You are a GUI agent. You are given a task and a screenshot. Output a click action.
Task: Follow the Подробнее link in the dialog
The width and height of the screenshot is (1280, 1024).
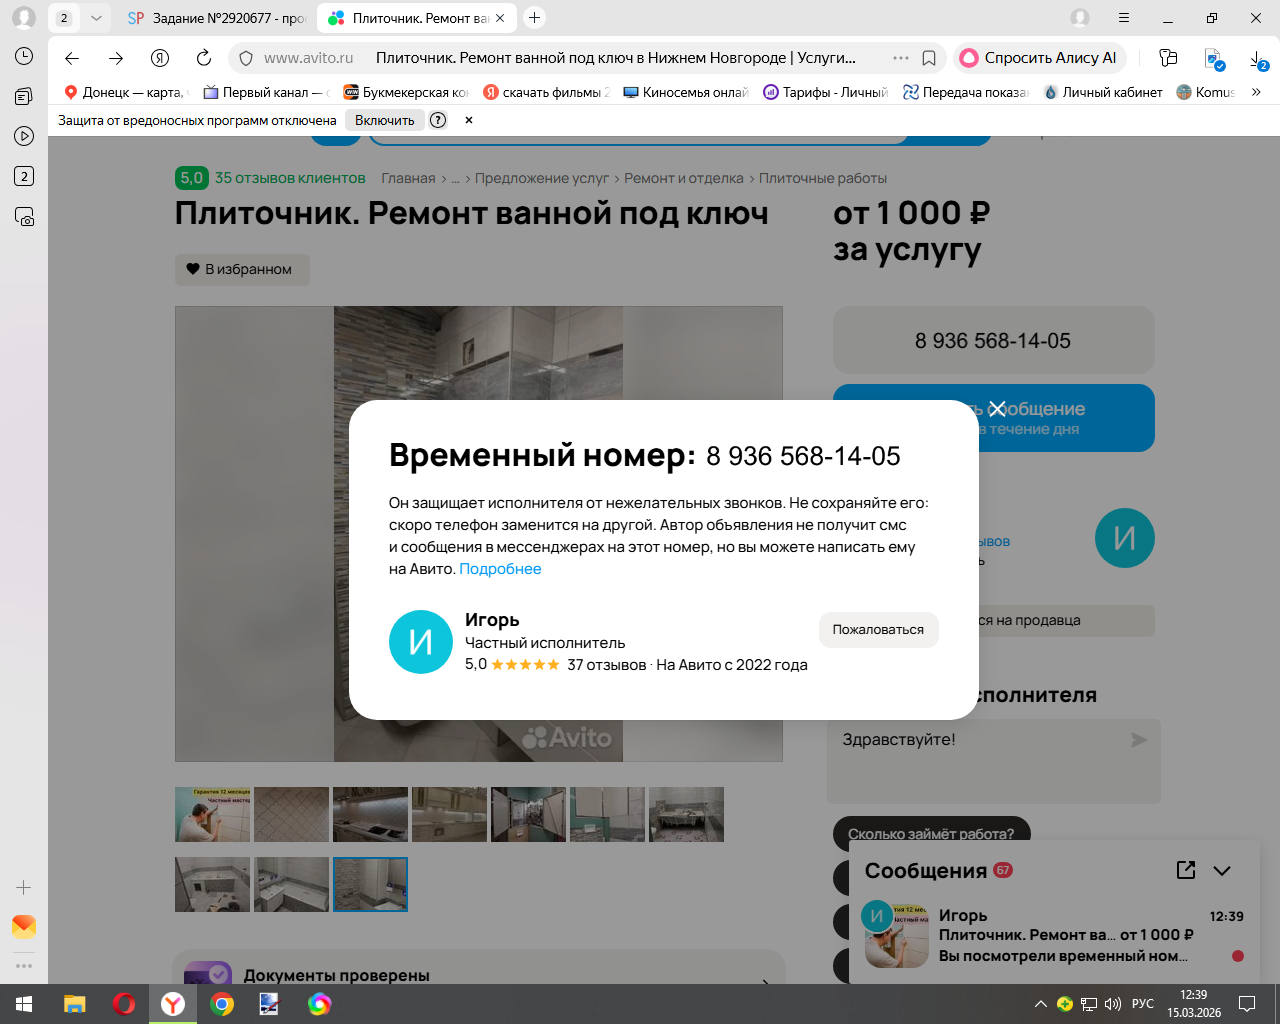click(x=500, y=569)
